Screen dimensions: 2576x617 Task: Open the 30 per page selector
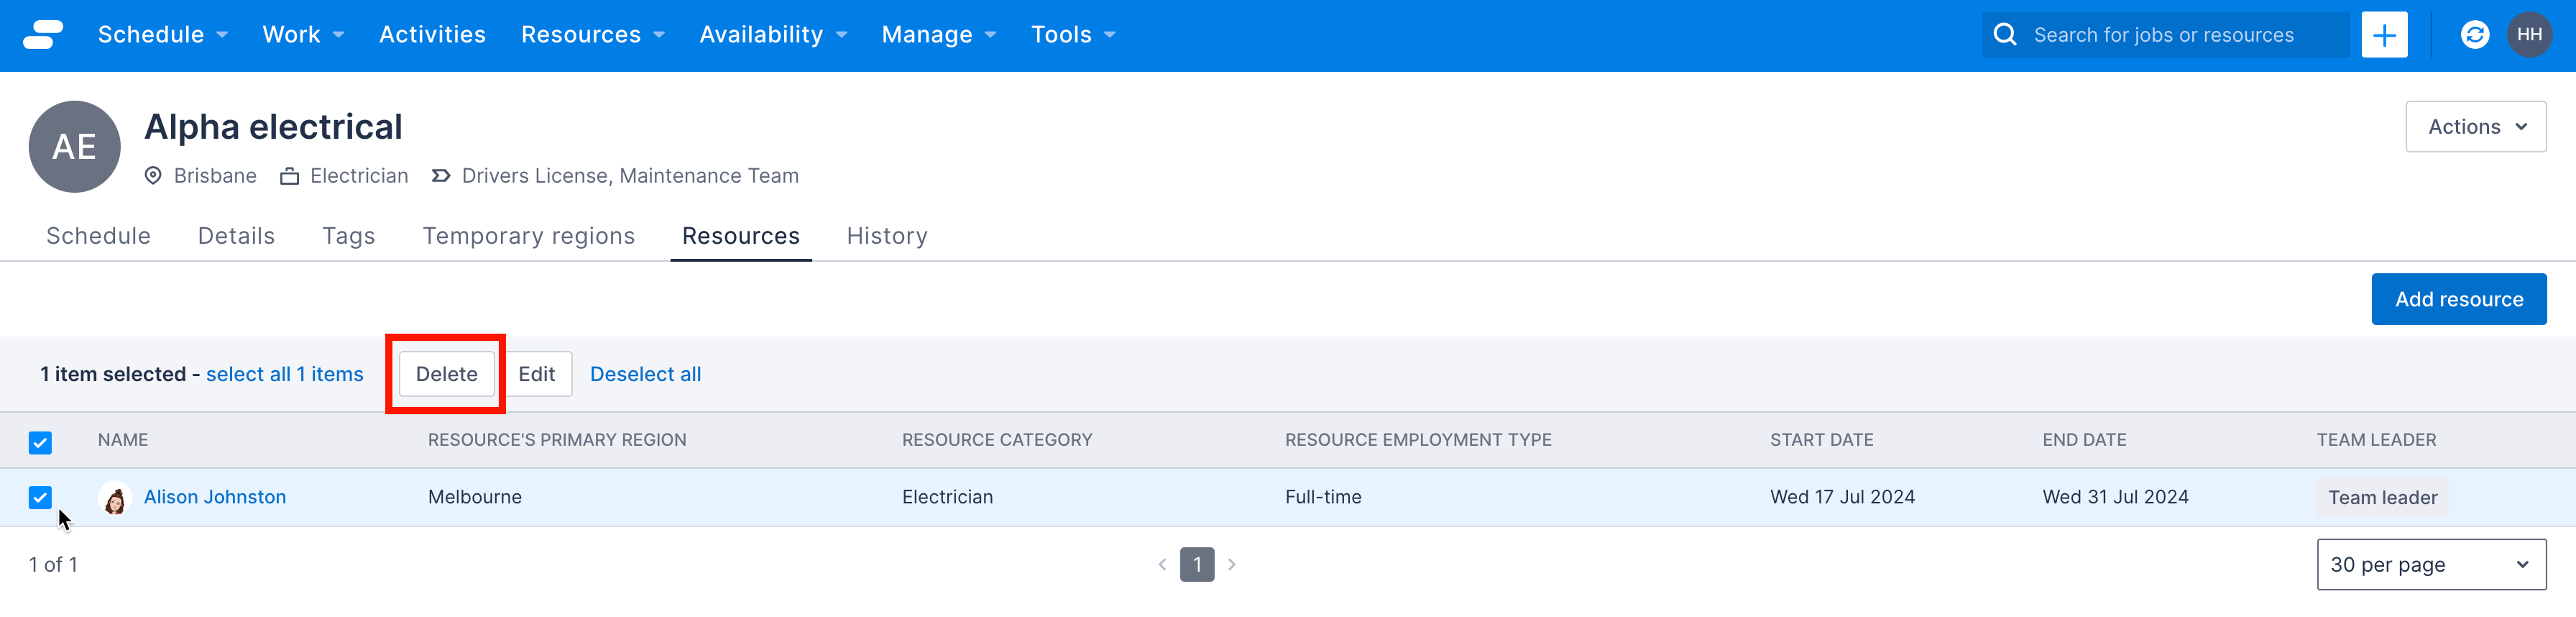click(x=2431, y=565)
